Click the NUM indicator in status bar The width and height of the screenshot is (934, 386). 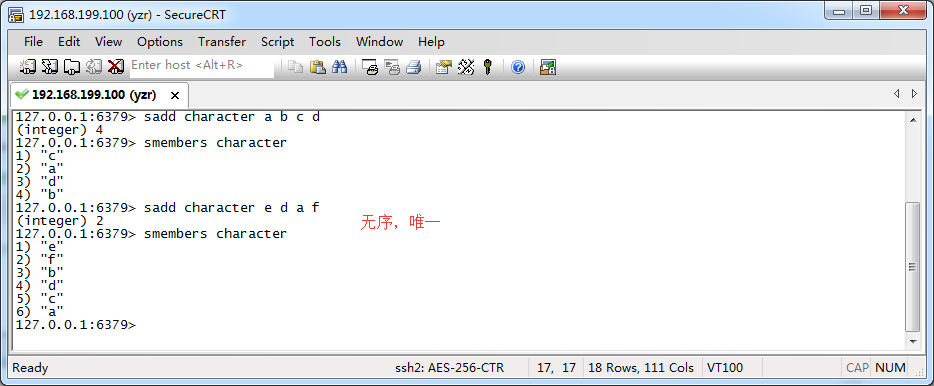(x=891, y=368)
